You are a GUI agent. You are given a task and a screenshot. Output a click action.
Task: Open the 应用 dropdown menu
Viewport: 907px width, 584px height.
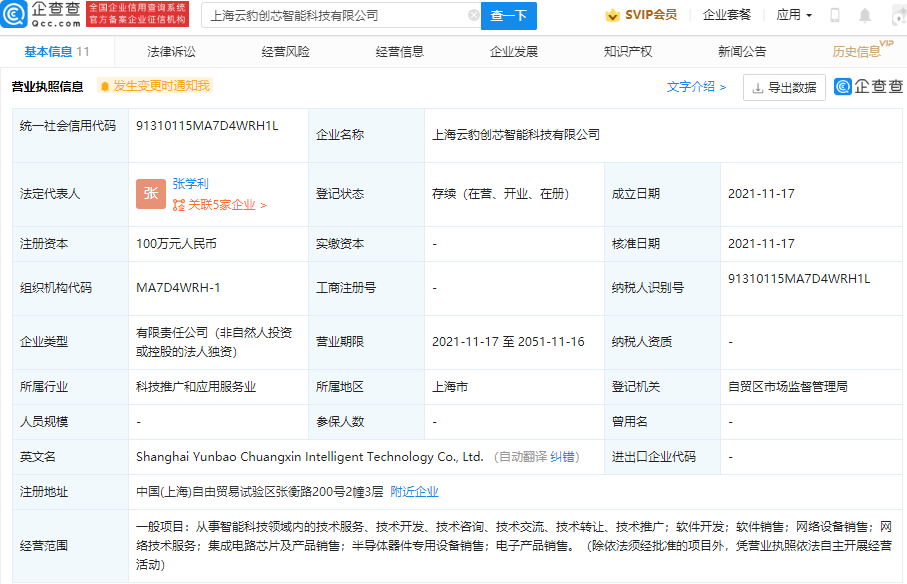794,15
